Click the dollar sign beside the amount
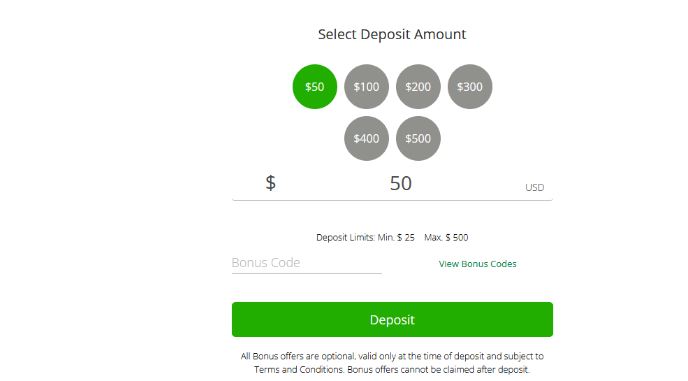688x381 pixels. pos(271,183)
